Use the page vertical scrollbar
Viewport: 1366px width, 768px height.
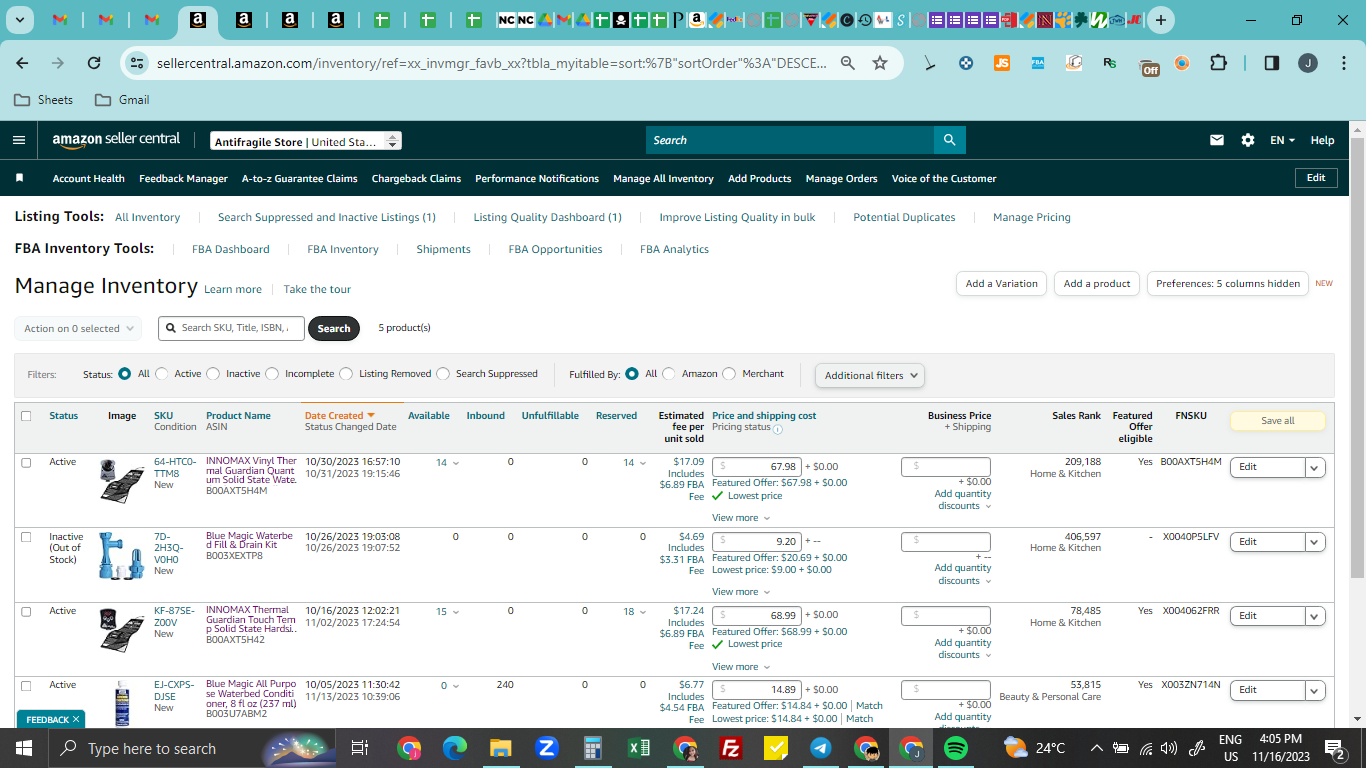[x=1357, y=358]
